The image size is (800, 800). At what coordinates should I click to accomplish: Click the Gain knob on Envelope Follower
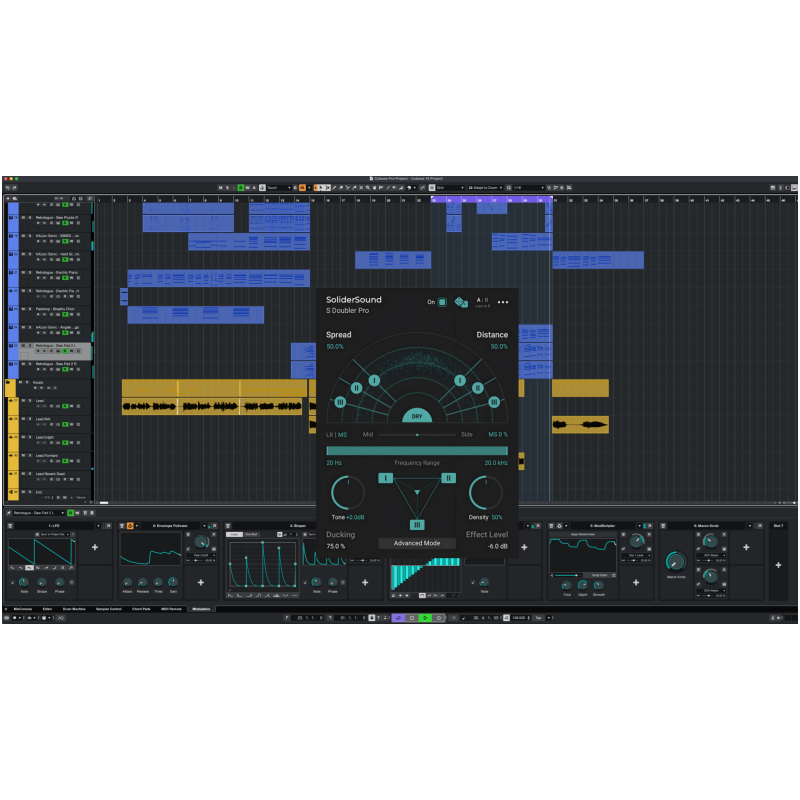click(173, 582)
